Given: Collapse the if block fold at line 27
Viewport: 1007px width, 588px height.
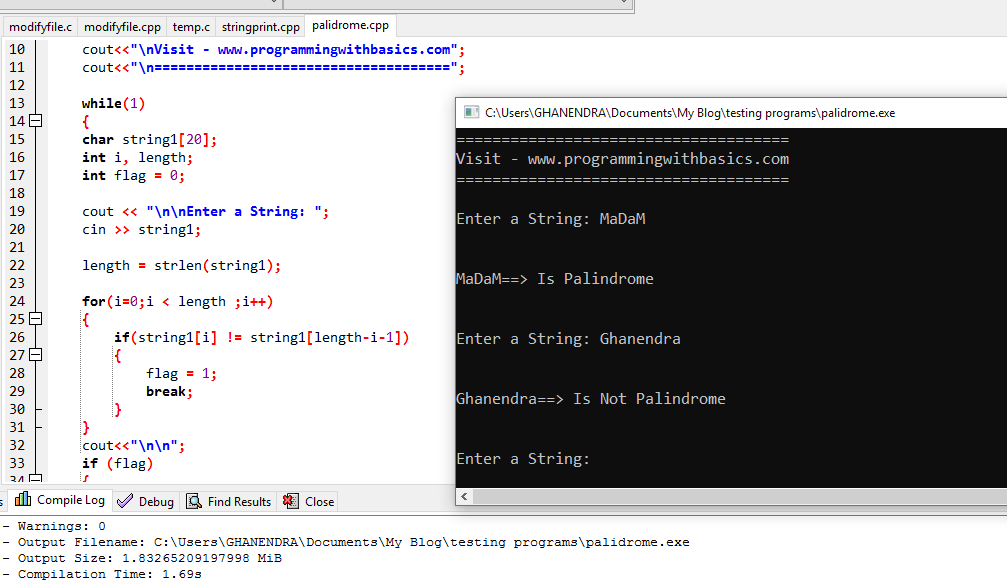Looking at the screenshot, I should tap(33, 355).
